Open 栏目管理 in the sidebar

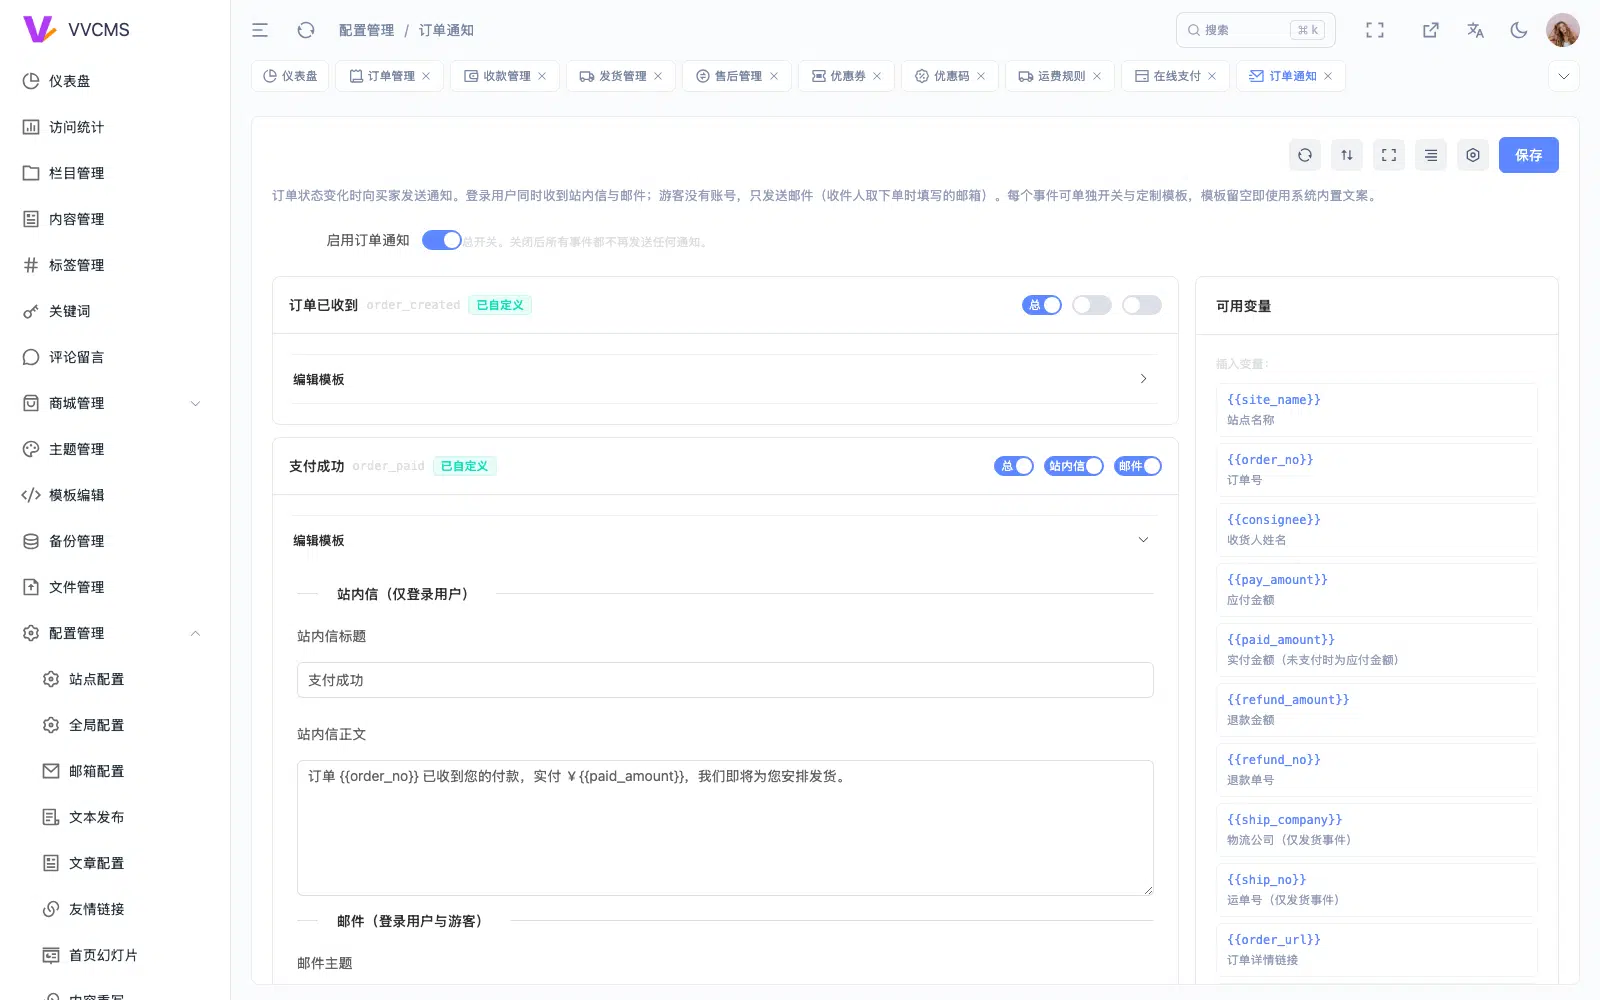115,173
